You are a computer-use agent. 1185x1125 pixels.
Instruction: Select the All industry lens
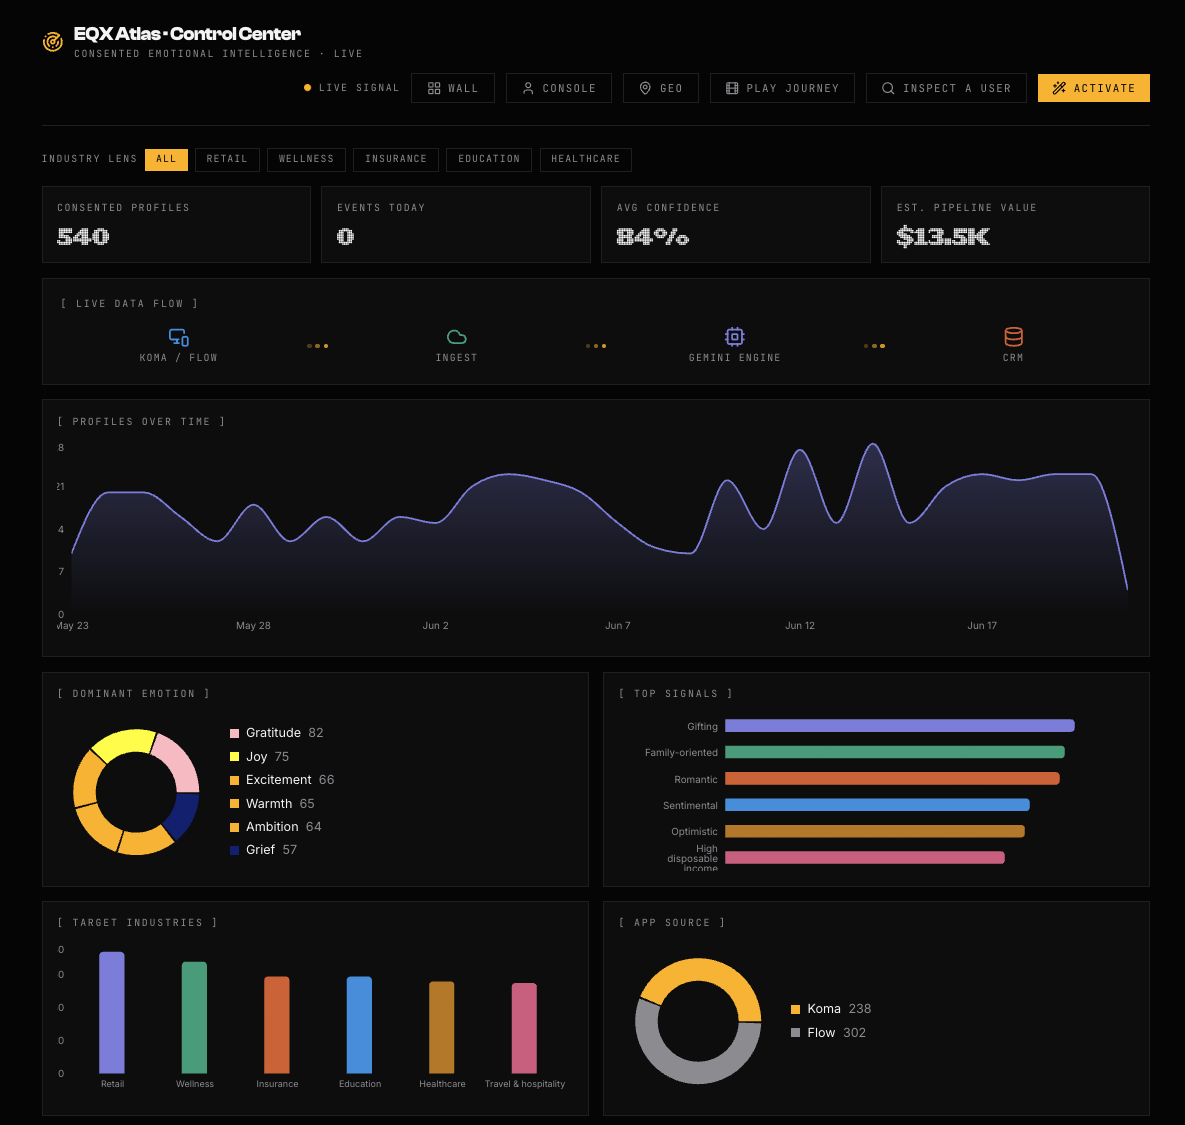pyautogui.click(x=166, y=159)
